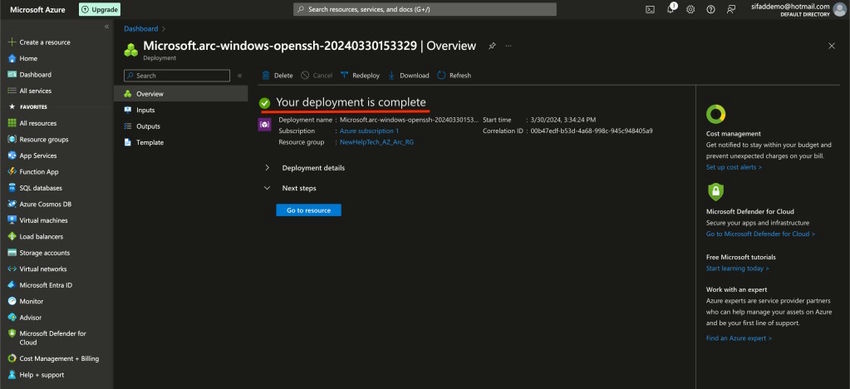The width and height of the screenshot is (850, 389).
Task: Click the Monitor gauge icon
Action: coord(12,301)
